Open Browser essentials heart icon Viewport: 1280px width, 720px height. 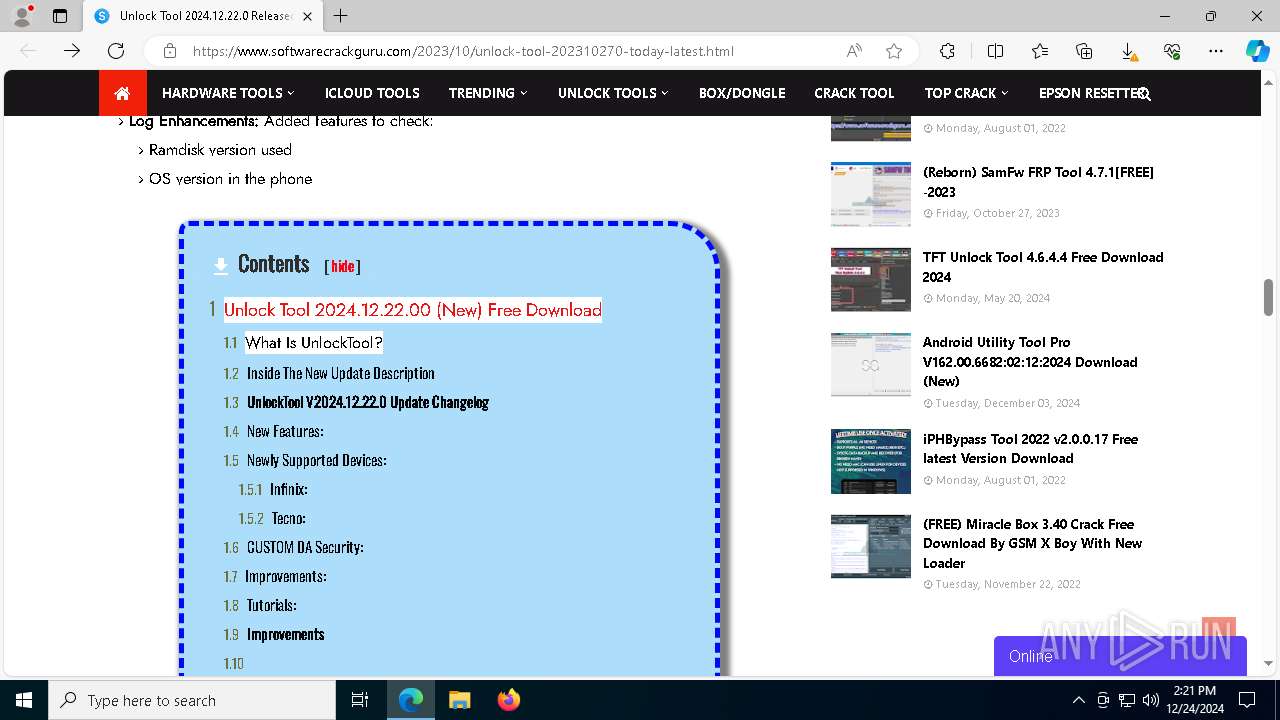click(1172, 51)
